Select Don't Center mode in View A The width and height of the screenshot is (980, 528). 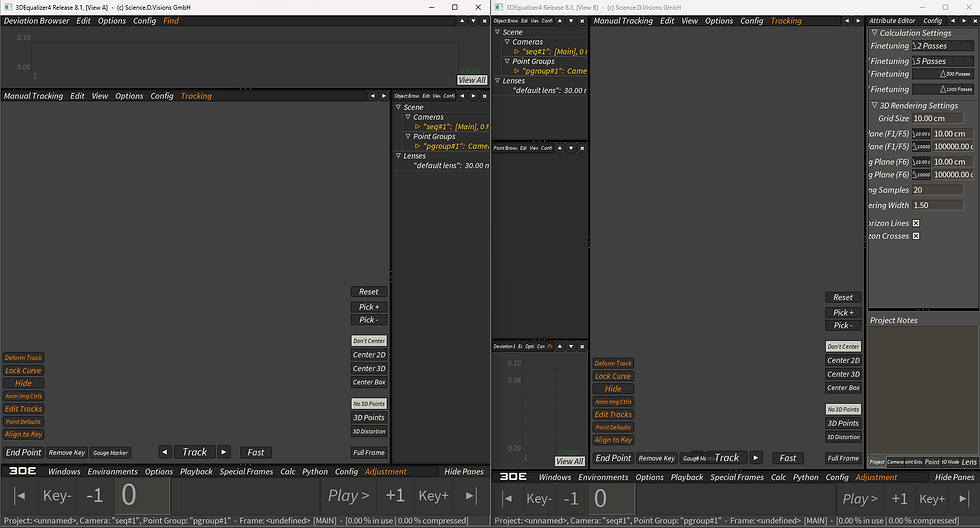point(369,341)
